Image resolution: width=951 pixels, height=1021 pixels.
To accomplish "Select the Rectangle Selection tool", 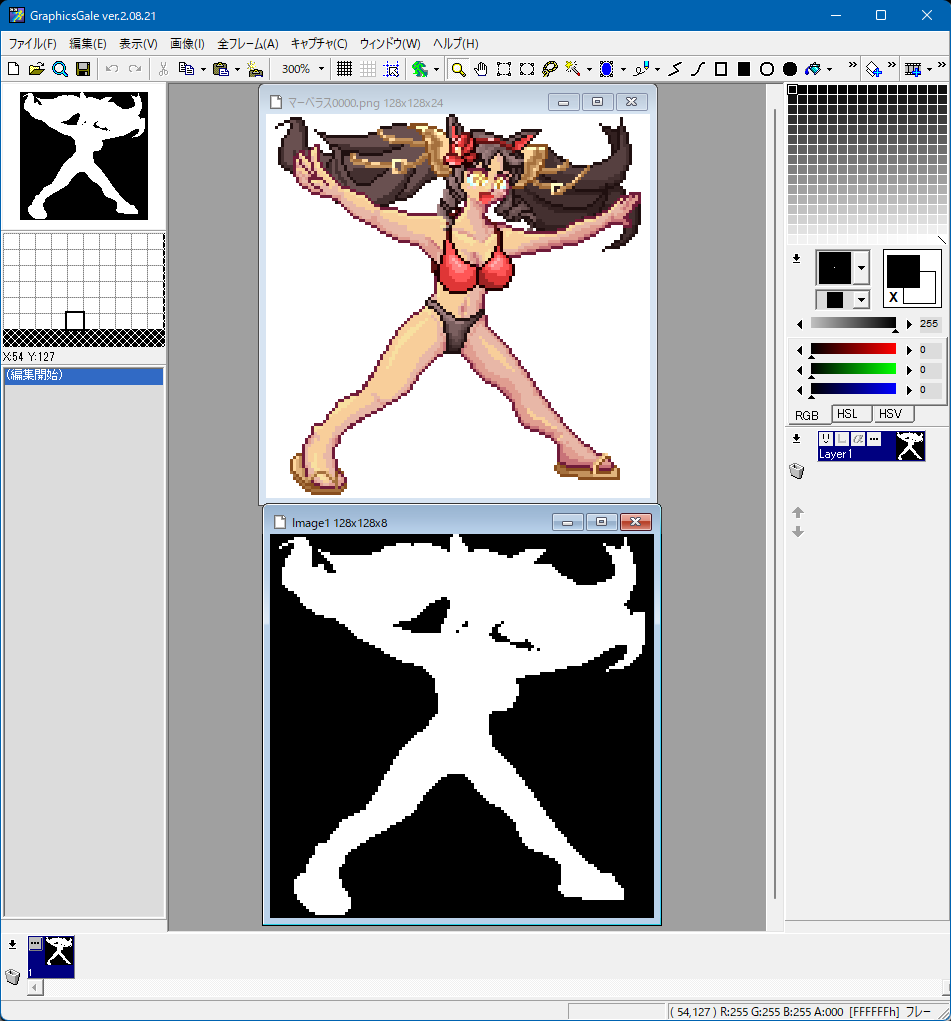I will [x=504, y=68].
